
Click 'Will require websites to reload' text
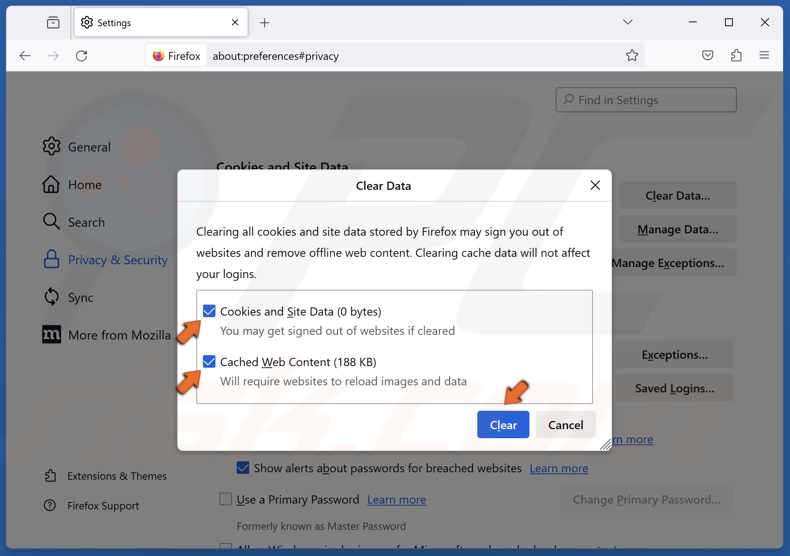(x=343, y=381)
